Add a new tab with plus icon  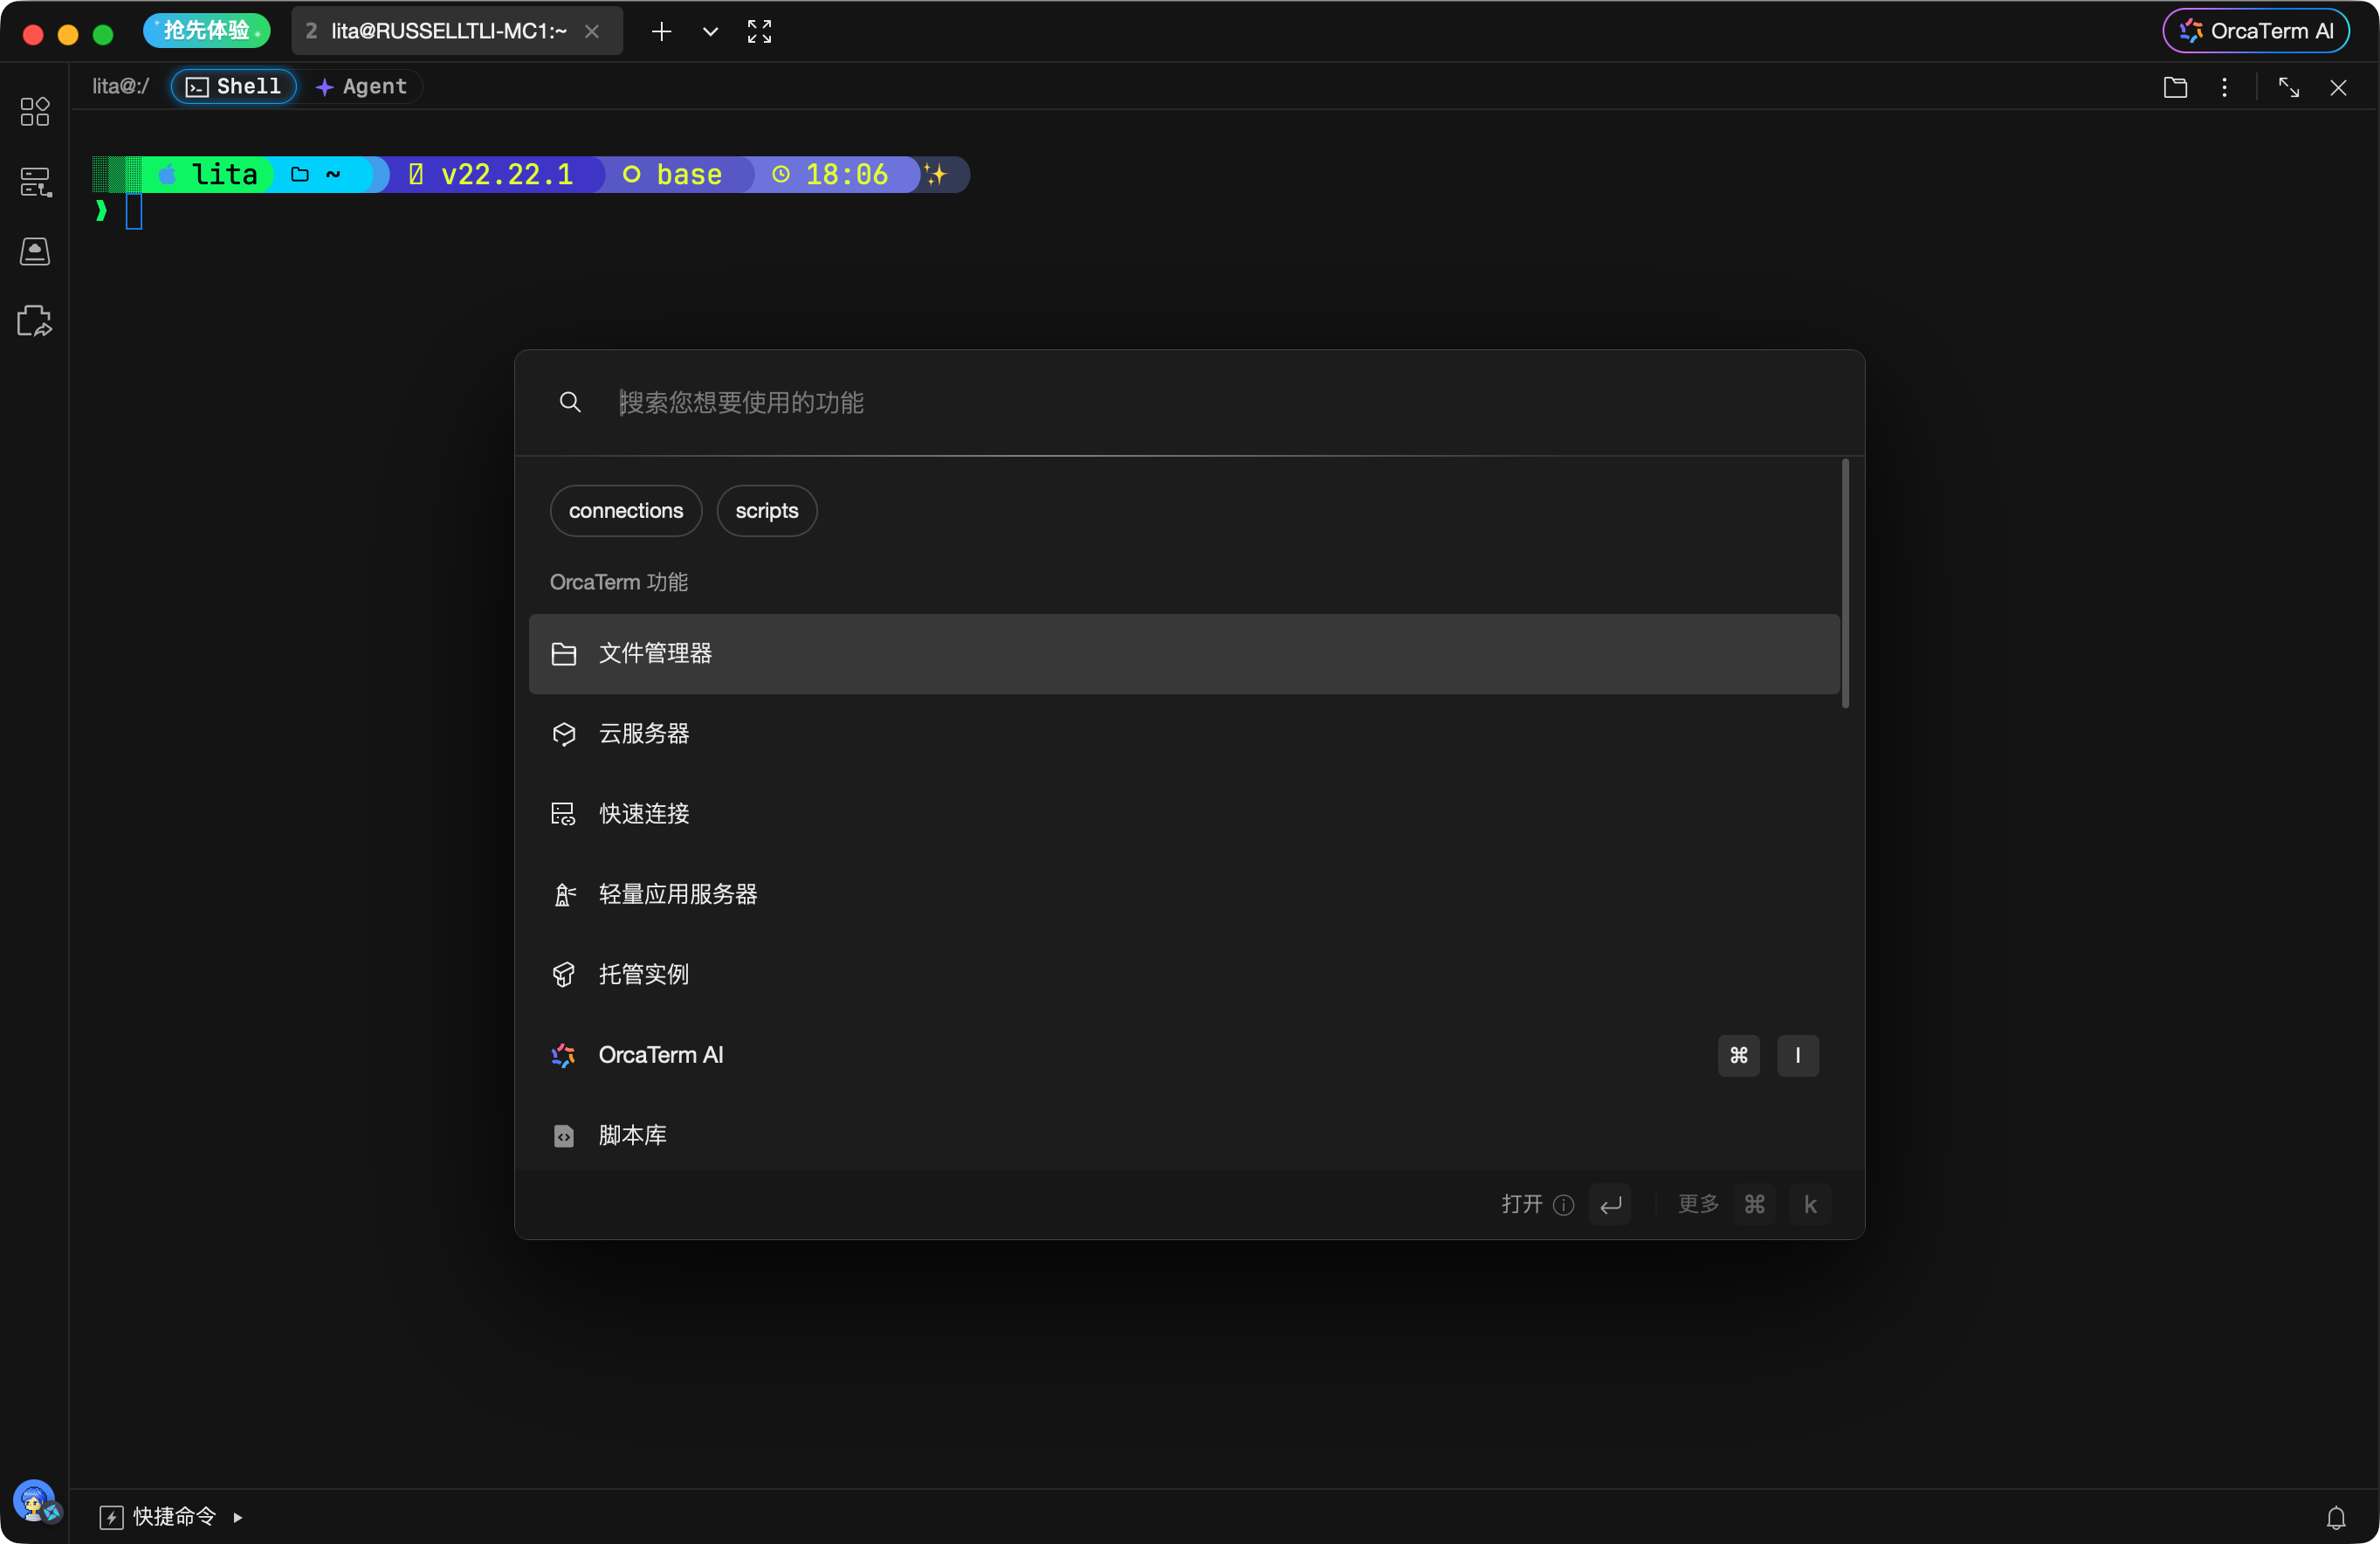click(661, 32)
